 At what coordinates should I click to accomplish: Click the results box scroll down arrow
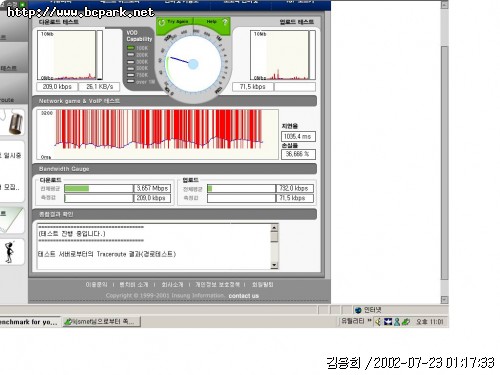click(x=274, y=265)
